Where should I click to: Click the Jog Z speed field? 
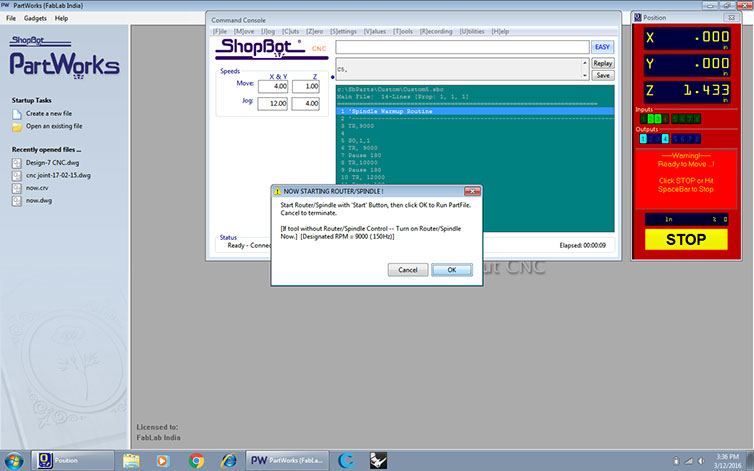[x=306, y=103]
